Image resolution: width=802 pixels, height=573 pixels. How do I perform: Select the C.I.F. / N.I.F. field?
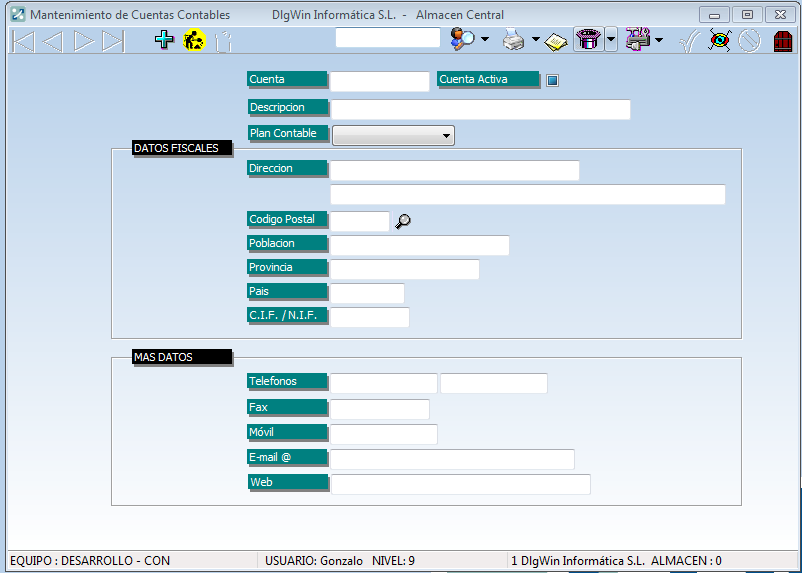pos(369,317)
